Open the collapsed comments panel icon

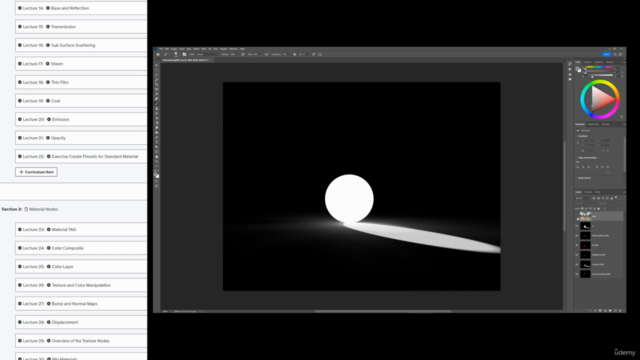coord(570,79)
